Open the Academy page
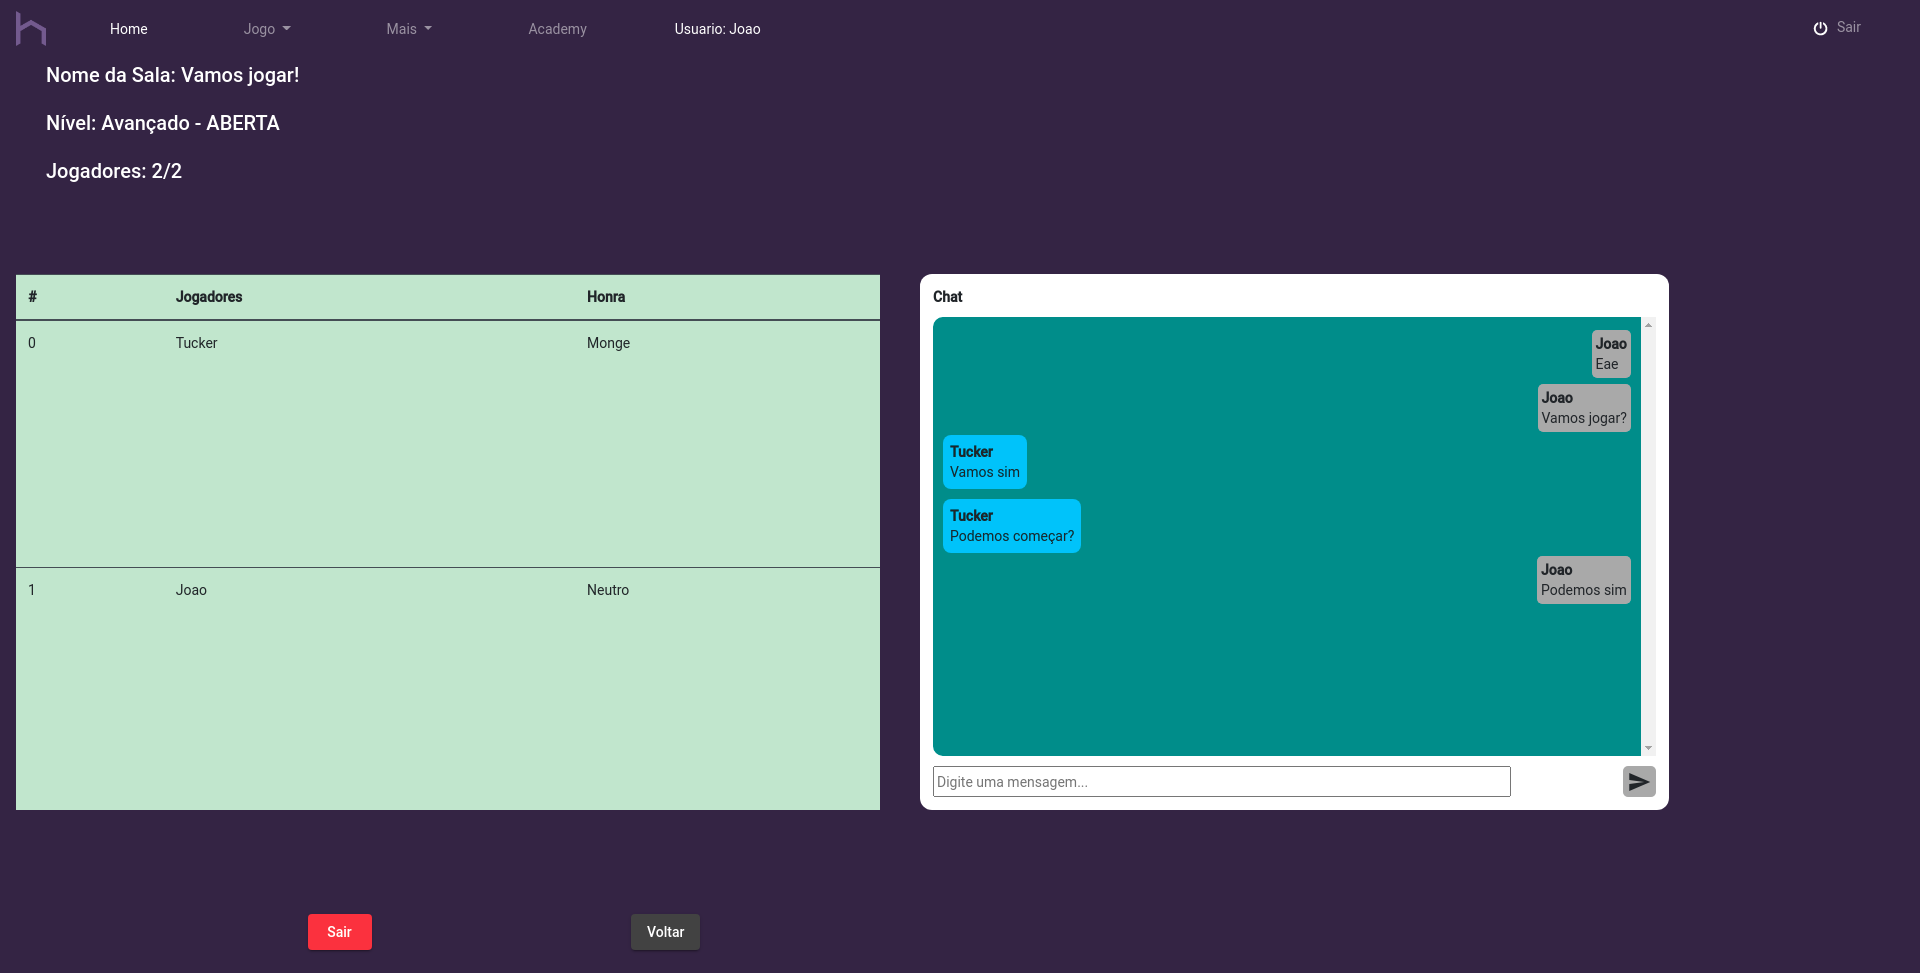Screen dimensions: 1920x973 [557, 29]
